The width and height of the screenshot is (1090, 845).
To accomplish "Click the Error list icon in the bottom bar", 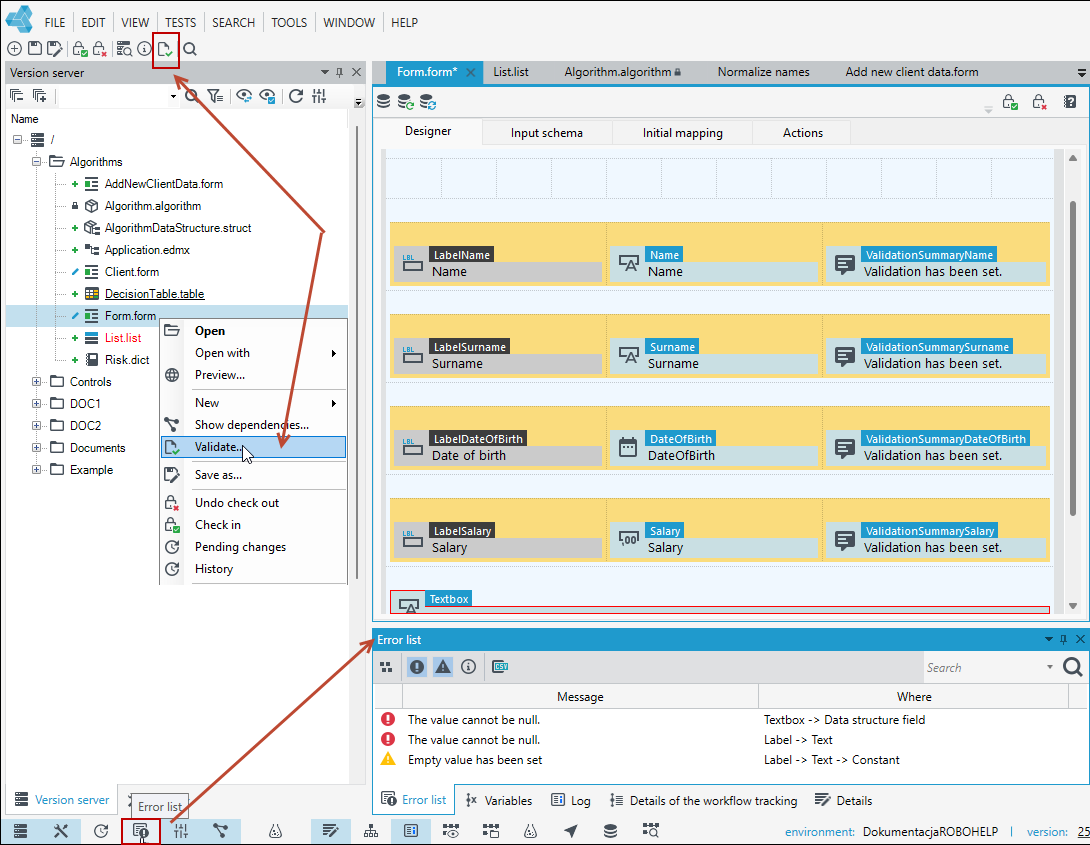I will 141,831.
